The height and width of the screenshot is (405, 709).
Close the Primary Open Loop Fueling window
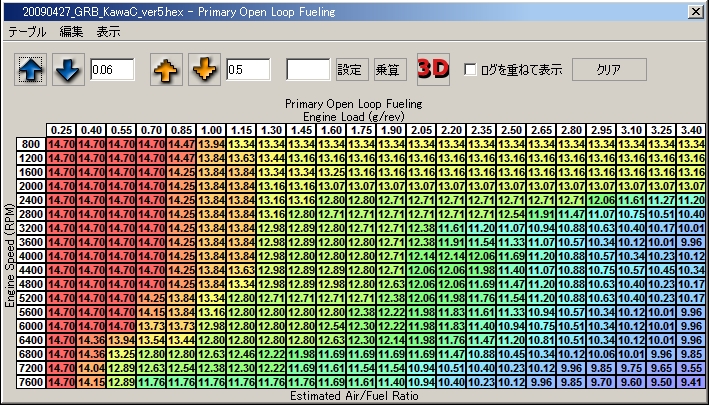coord(695,10)
